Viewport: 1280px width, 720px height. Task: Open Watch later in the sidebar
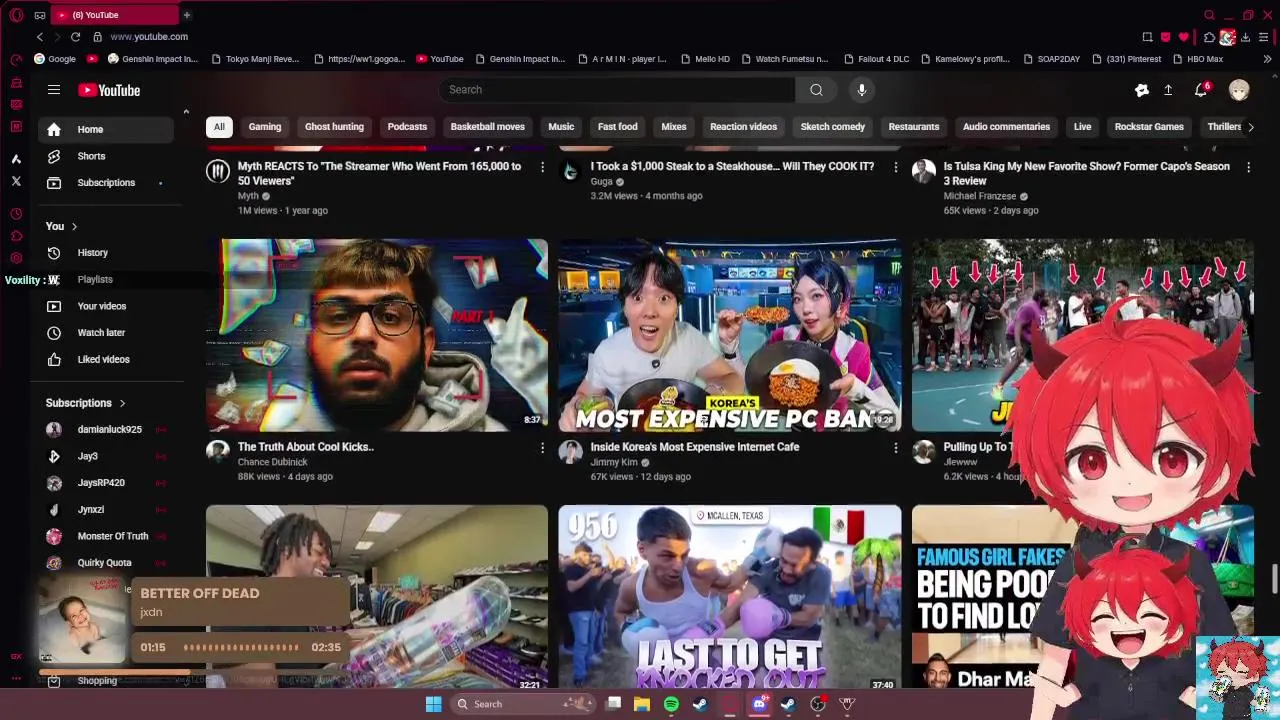tap(106, 333)
